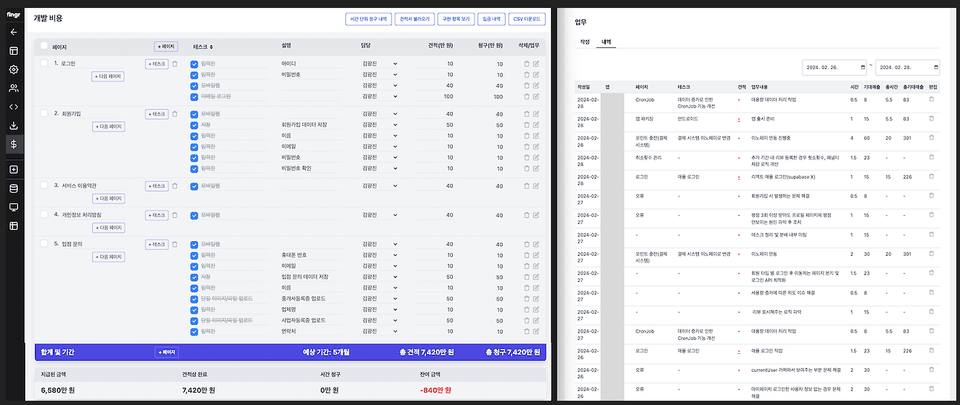
Task: Open the layout panel icon below the back arrow
Action: pyautogui.click(x=13, y=51)
